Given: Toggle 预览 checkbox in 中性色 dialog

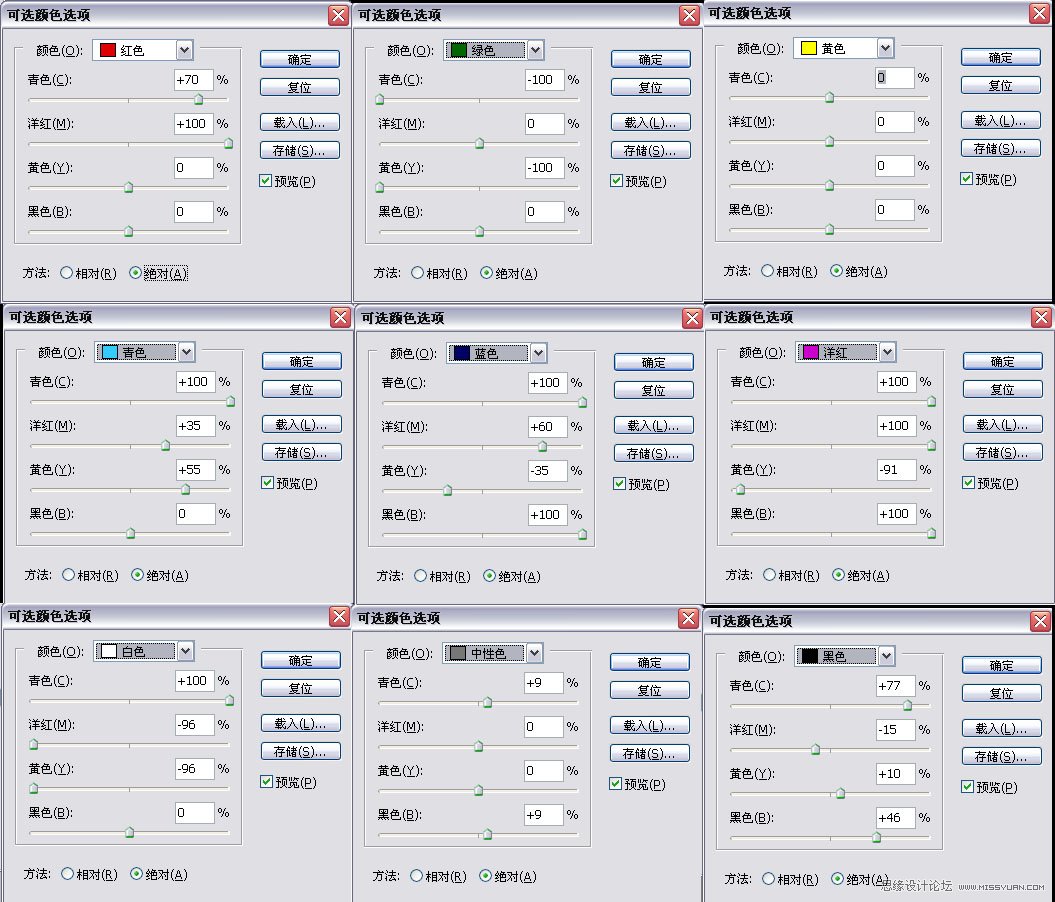Looking at the screenshot, I should click(615, 784).
